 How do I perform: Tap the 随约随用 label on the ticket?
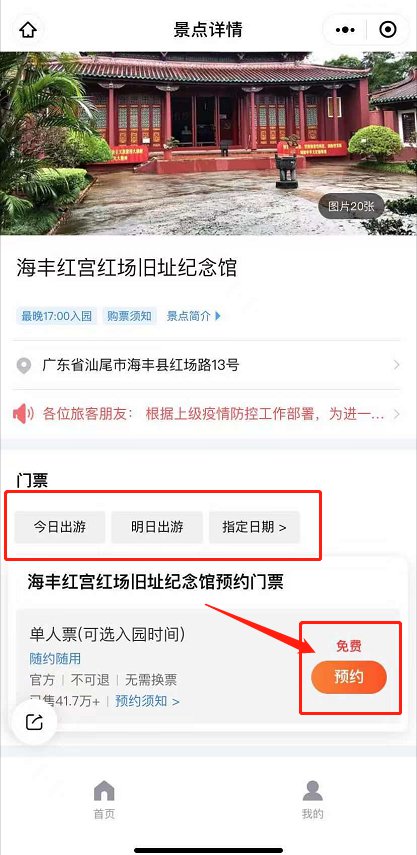click(x=55, y=659)
